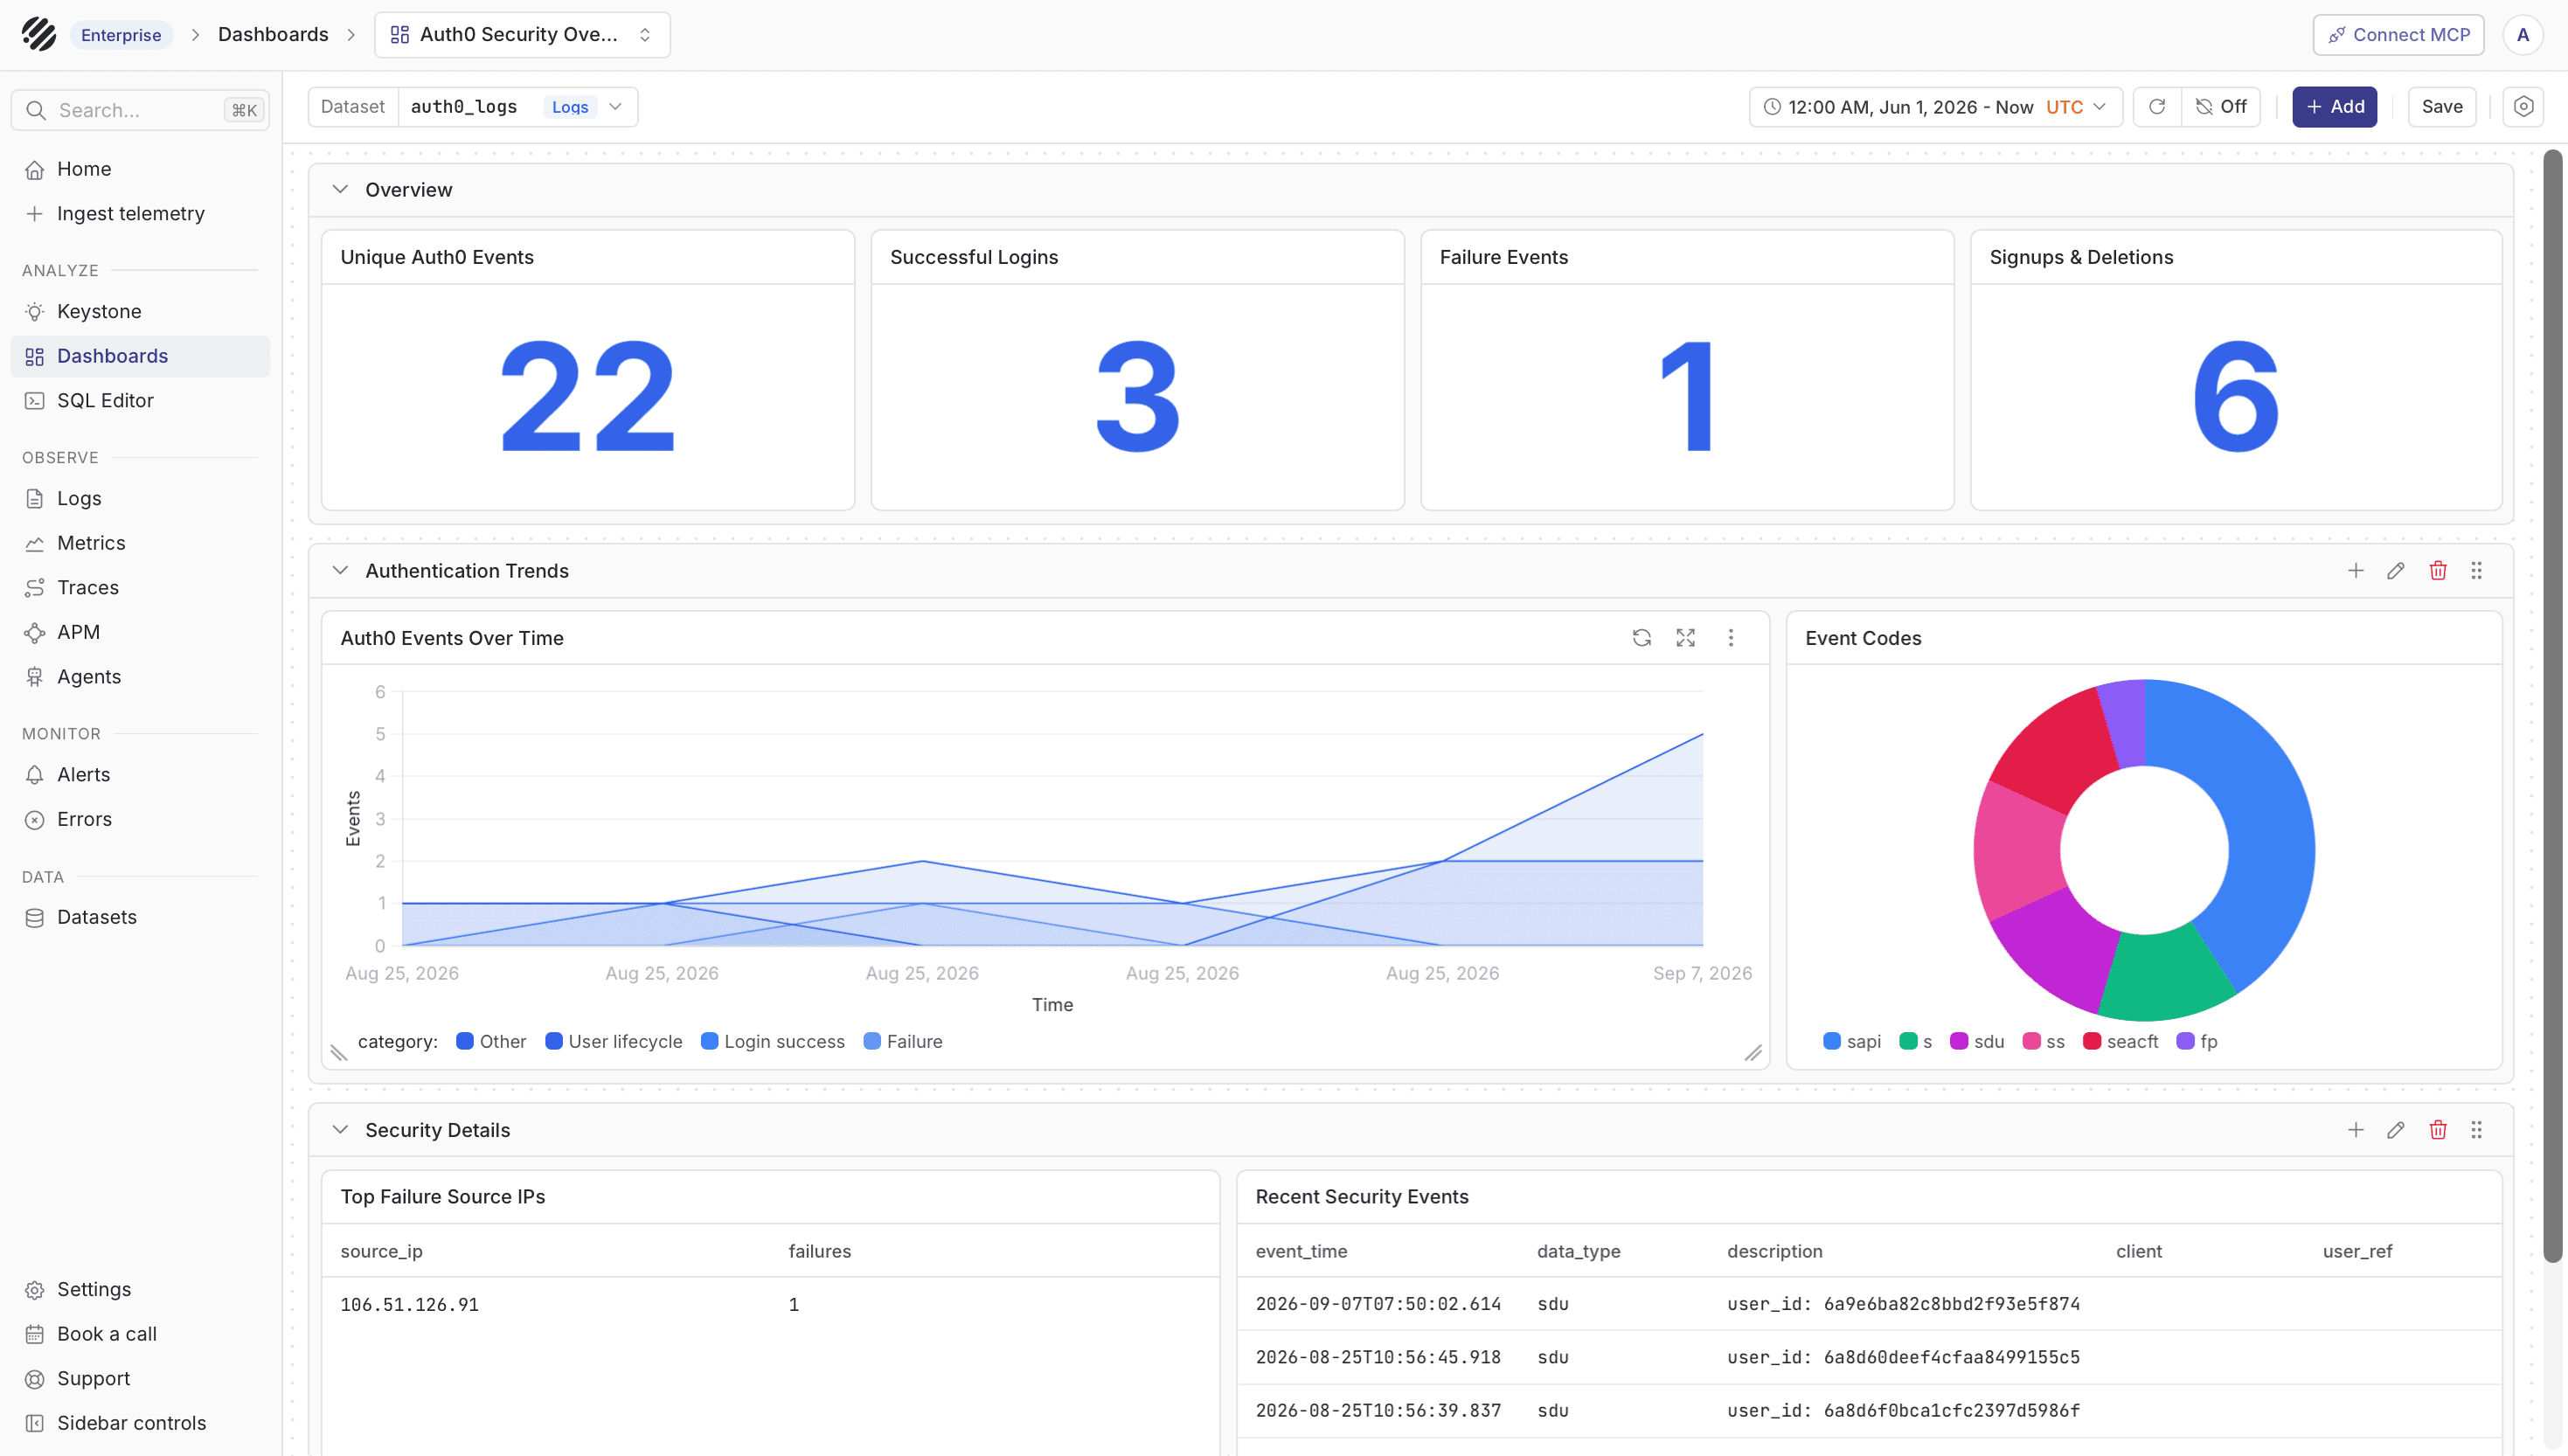Screen dimensions: 2568x1456
Task: Toggle auto-refresh Off button
Action: (x=2220, y=107)
